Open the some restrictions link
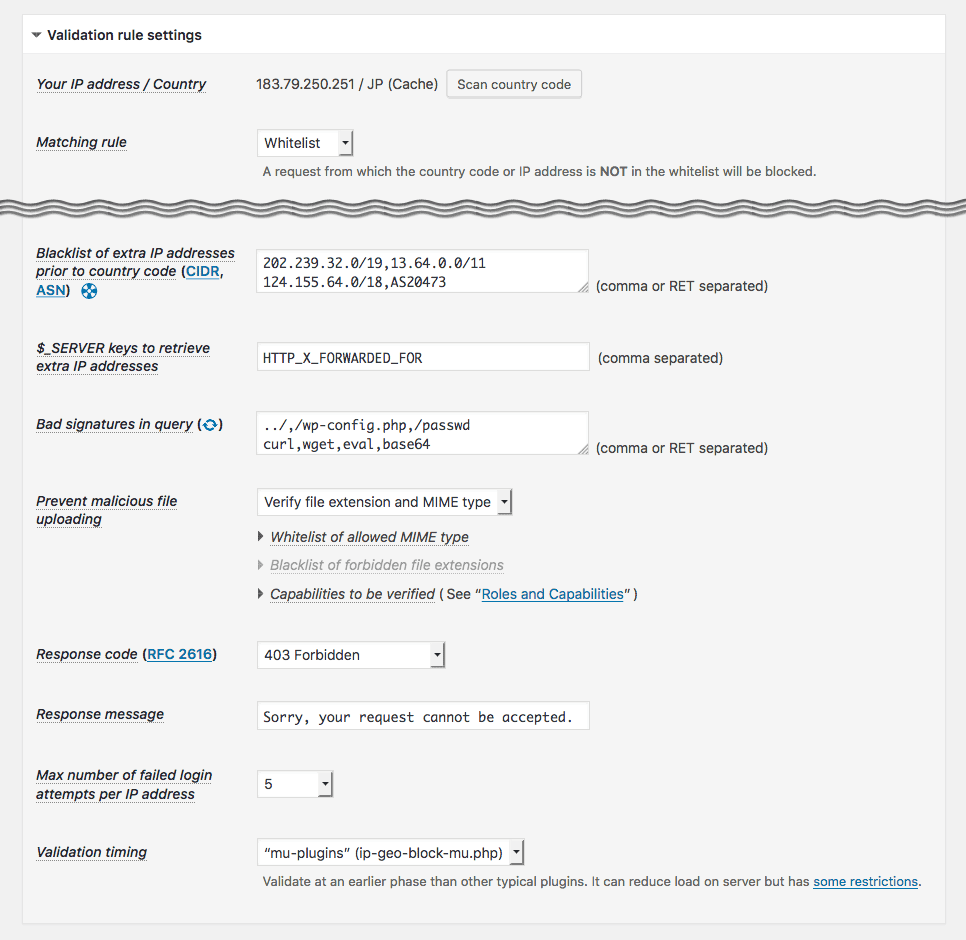The height and width of the screenshot is (940, 966). click(865, 882)
